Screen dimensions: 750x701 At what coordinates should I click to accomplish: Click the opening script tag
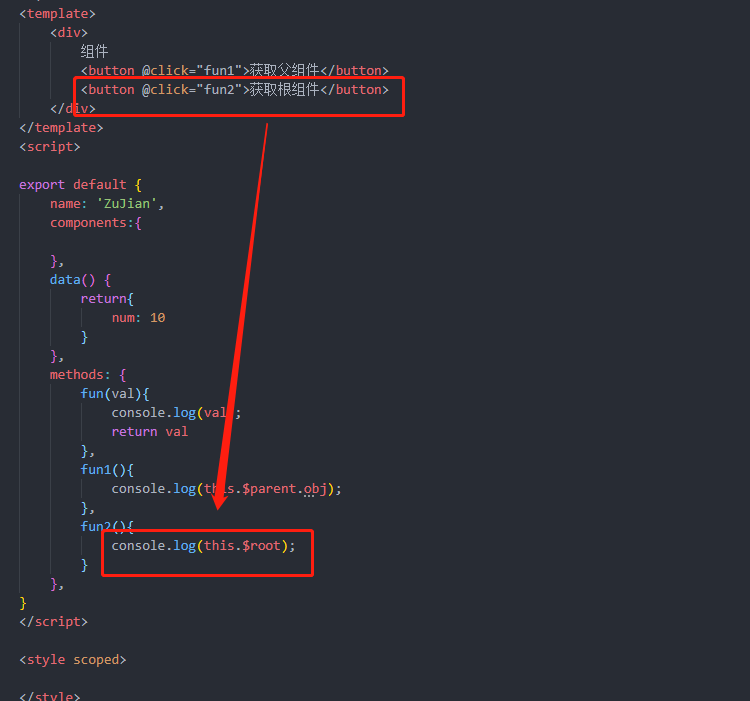coord(50,147)
